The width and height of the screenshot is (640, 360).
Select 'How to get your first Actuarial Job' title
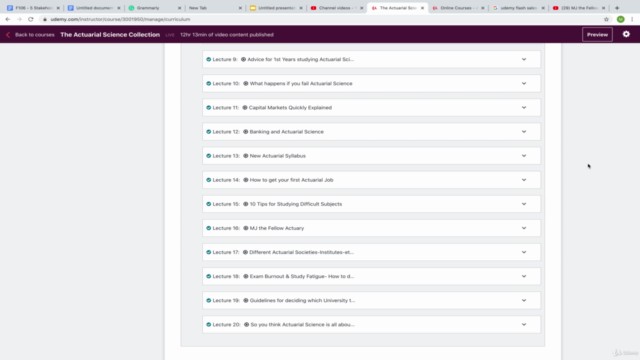(291, 180)
